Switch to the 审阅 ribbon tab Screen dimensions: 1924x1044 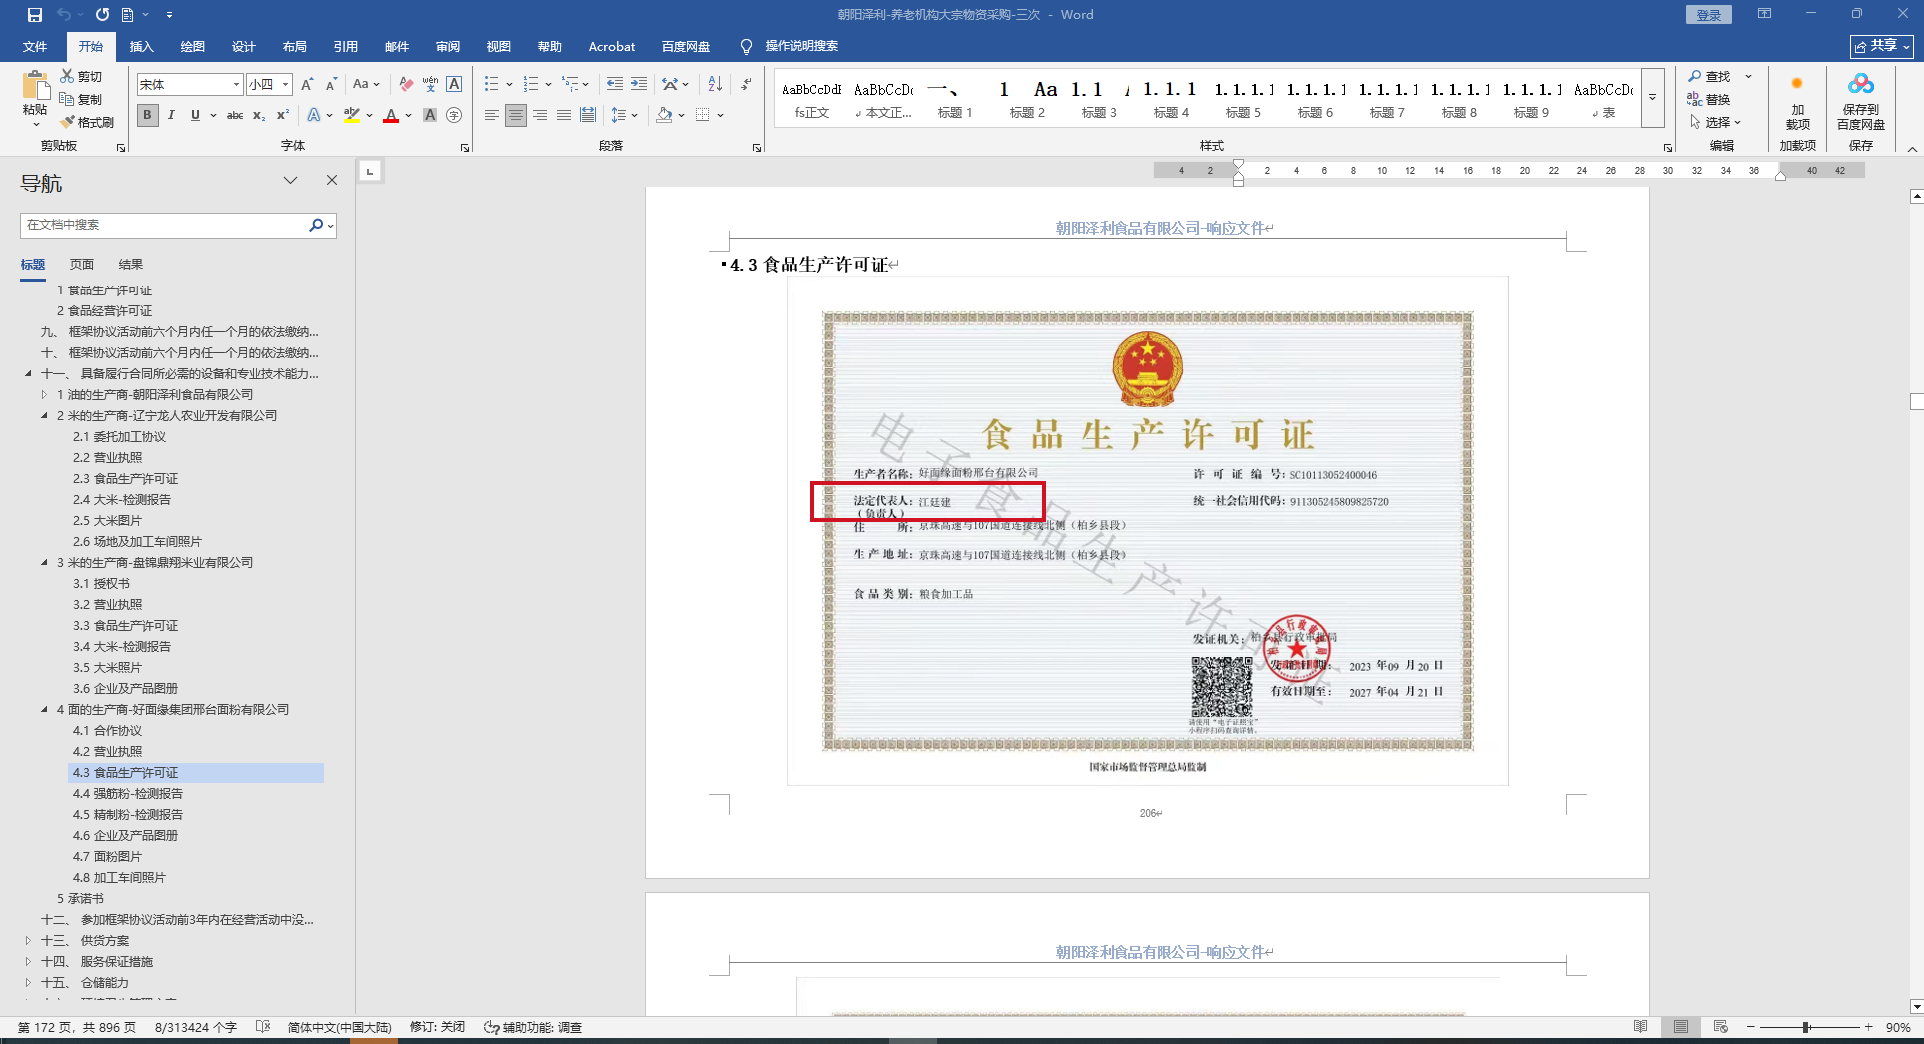[x=448, y=46]
